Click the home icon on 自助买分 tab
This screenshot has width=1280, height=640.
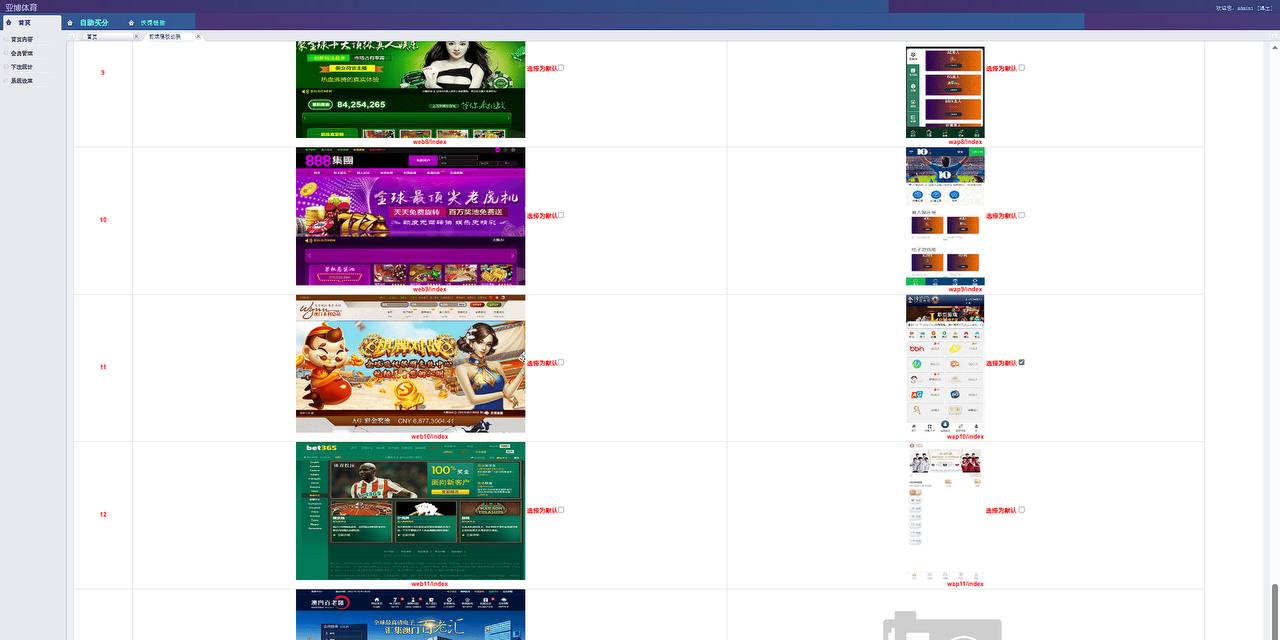70,22
